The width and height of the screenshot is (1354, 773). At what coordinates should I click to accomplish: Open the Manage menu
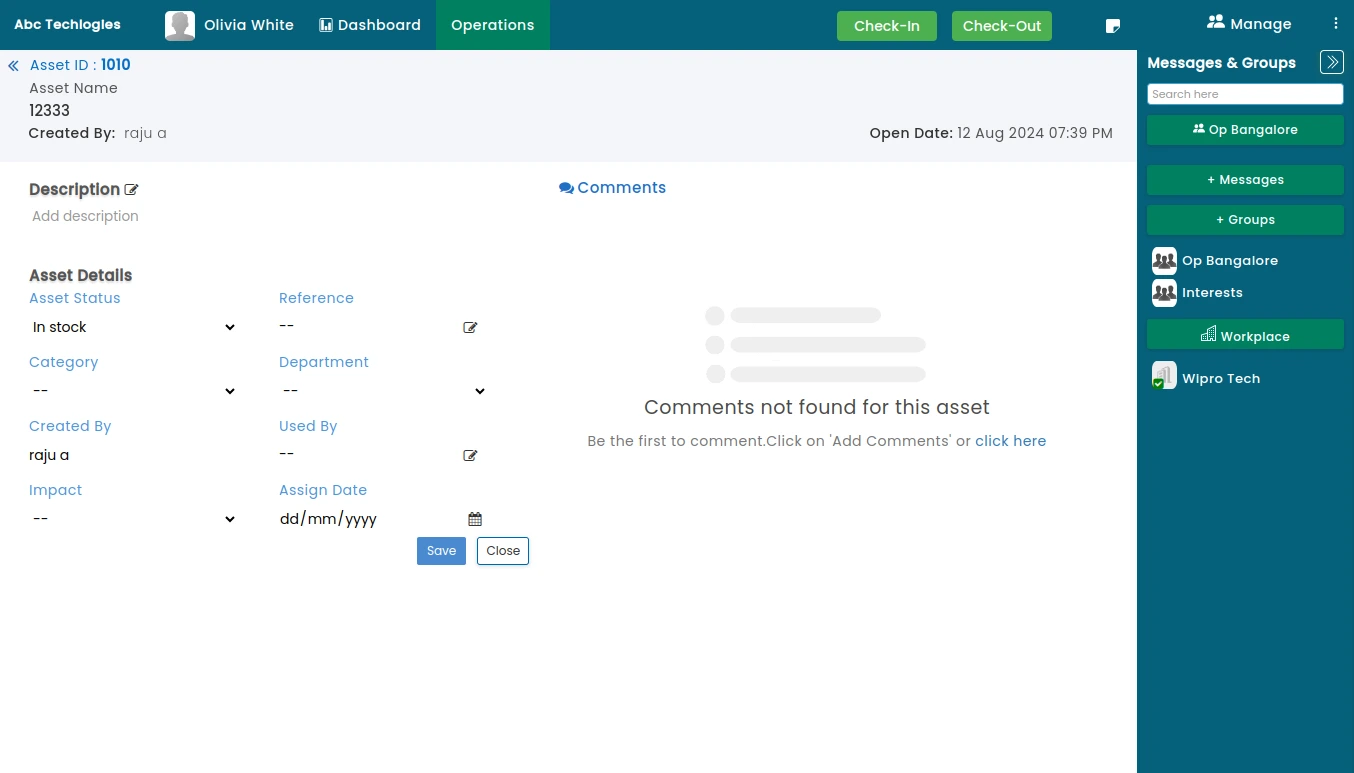1249,23
